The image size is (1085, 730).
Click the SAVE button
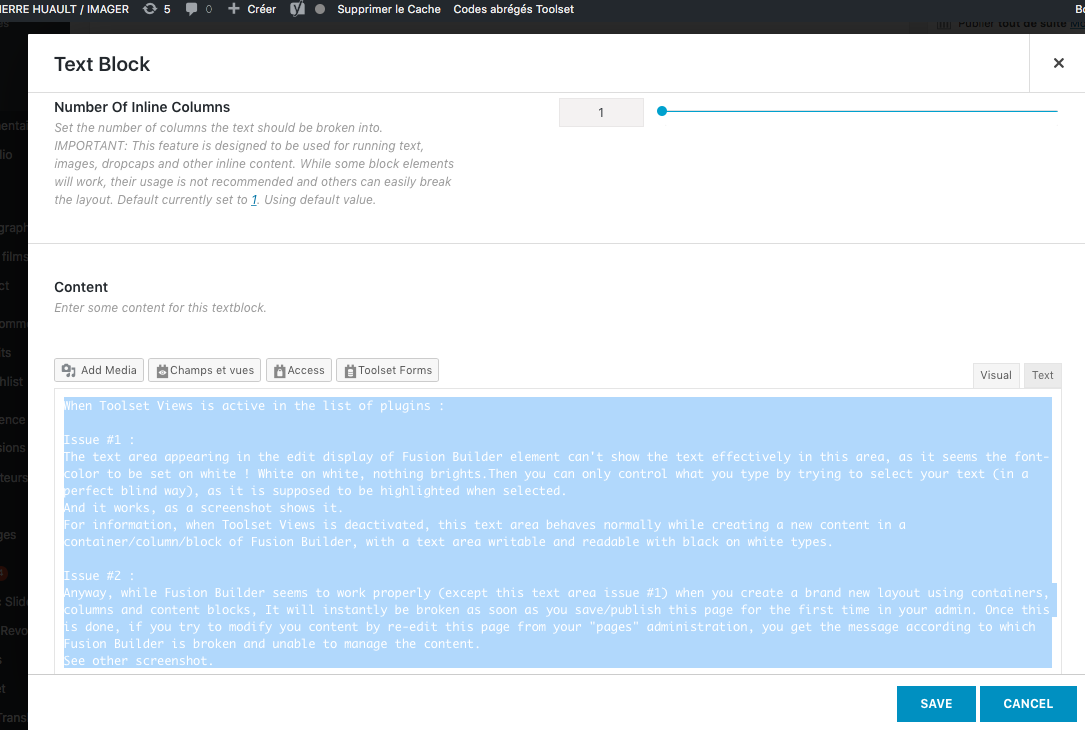[936, 704]
